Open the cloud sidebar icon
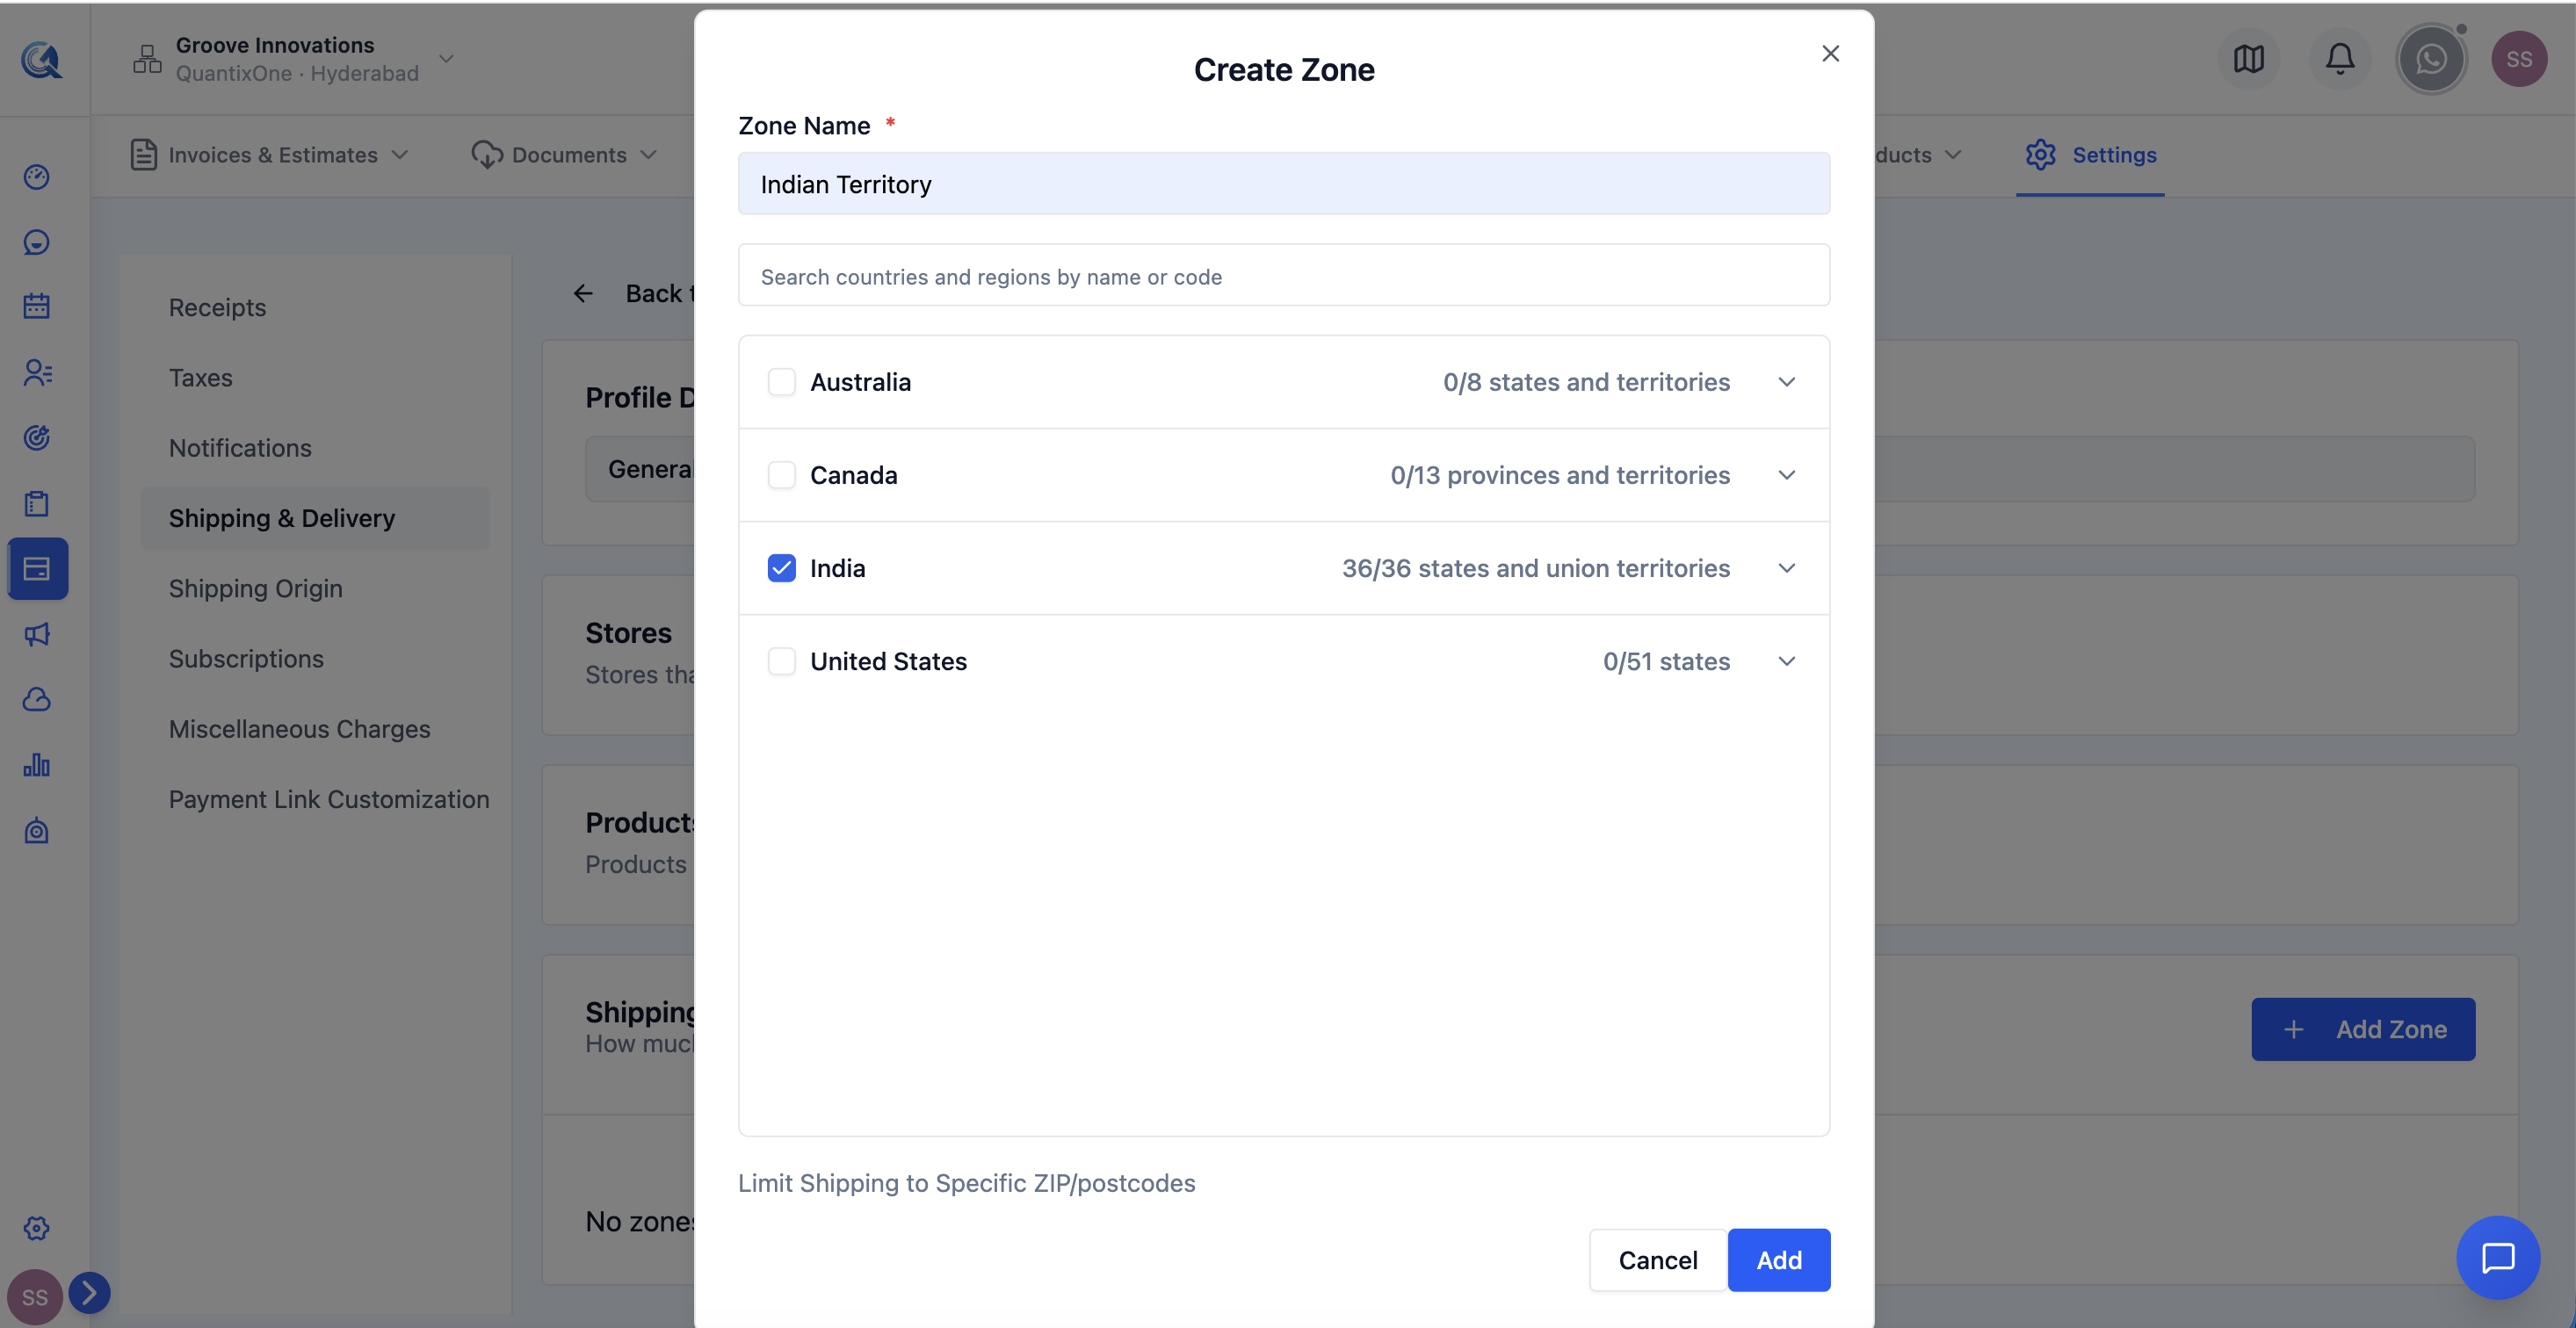The image size is (2576, 1328). point(37,699)
